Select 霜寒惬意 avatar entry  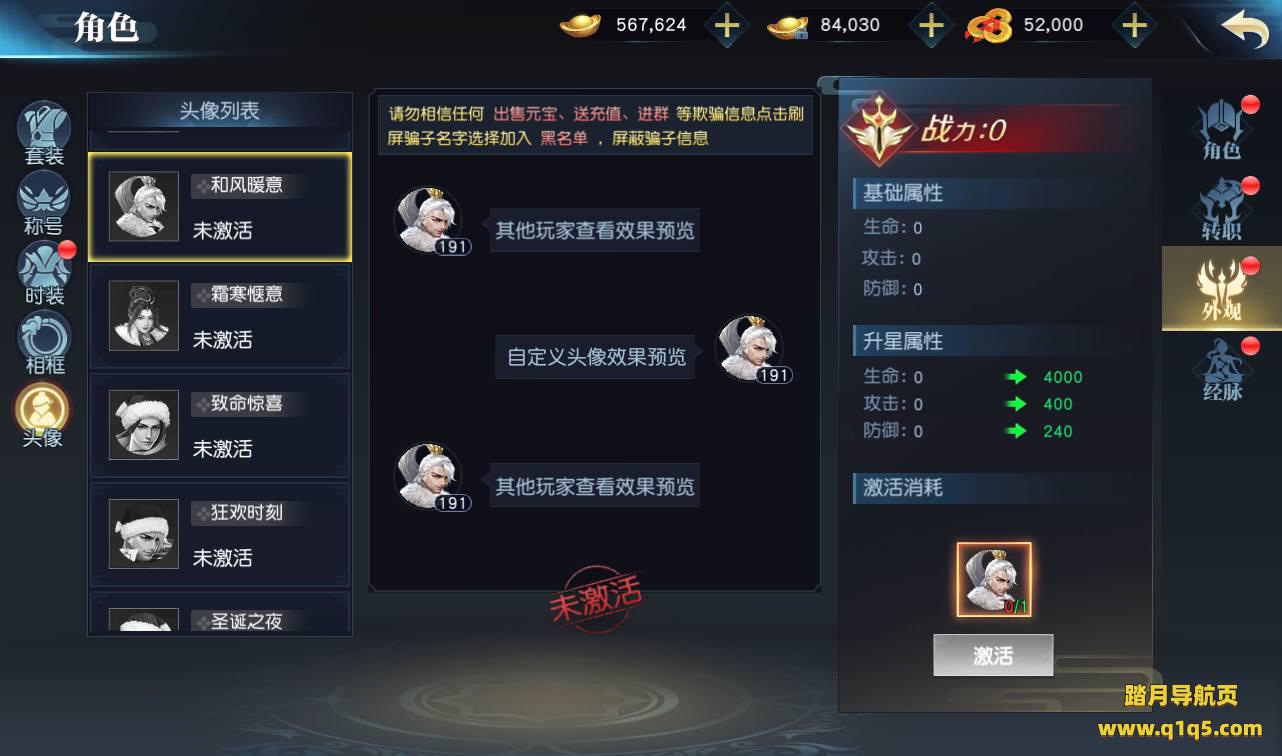coord(220,316)
